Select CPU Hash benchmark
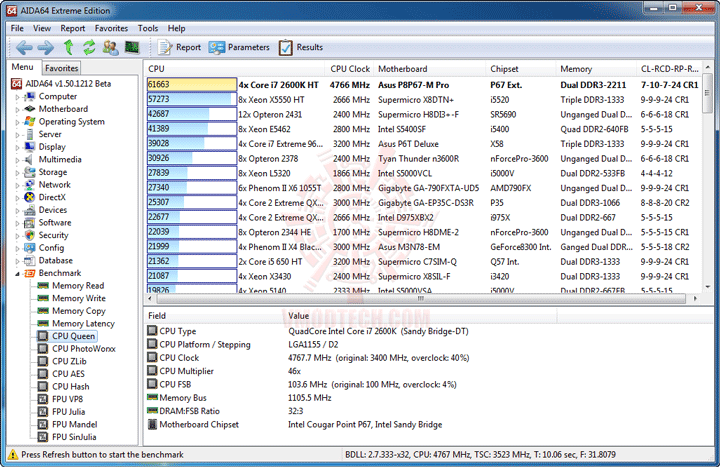Screen dimensions: 720x467 point(64,387)
